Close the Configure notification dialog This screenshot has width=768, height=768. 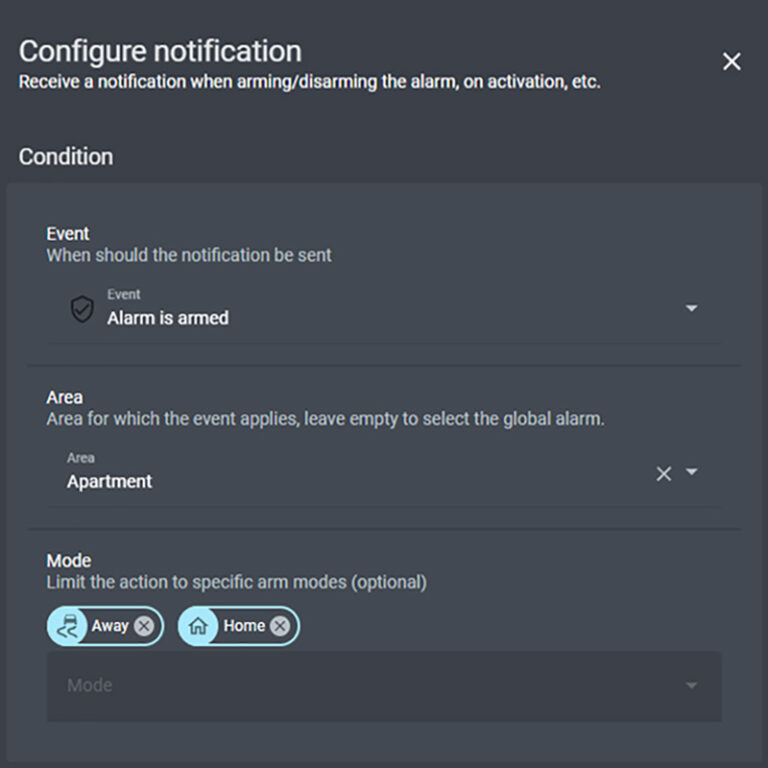pyautogui.click(x=732, y=62)
